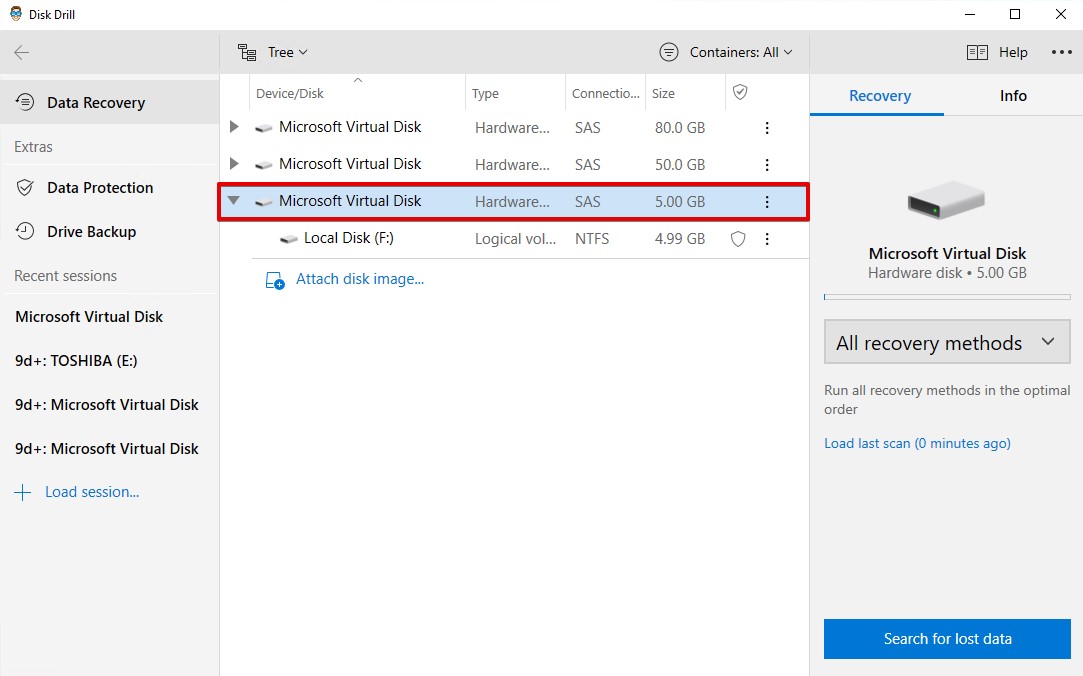Open kebab menu for the 5.00 GB disk
1083x676 pixels.
(x=767, y=202)
